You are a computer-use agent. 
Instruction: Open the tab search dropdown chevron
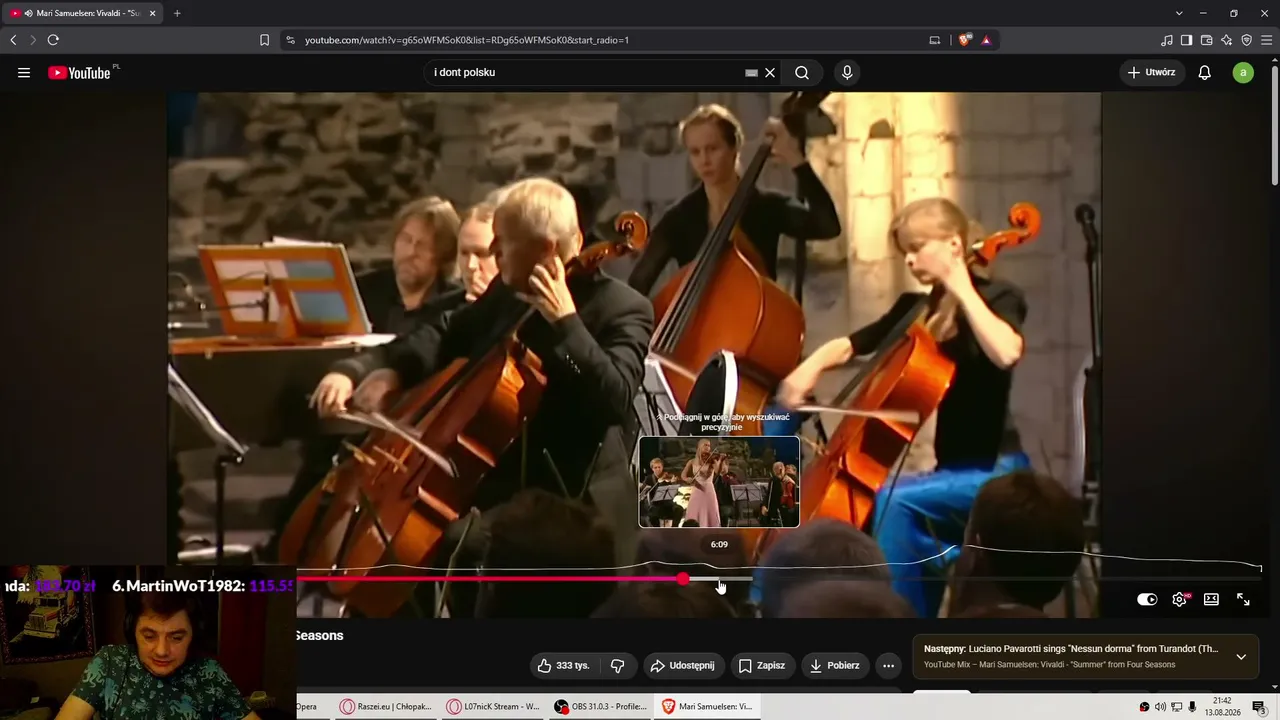coord(1179,13)
